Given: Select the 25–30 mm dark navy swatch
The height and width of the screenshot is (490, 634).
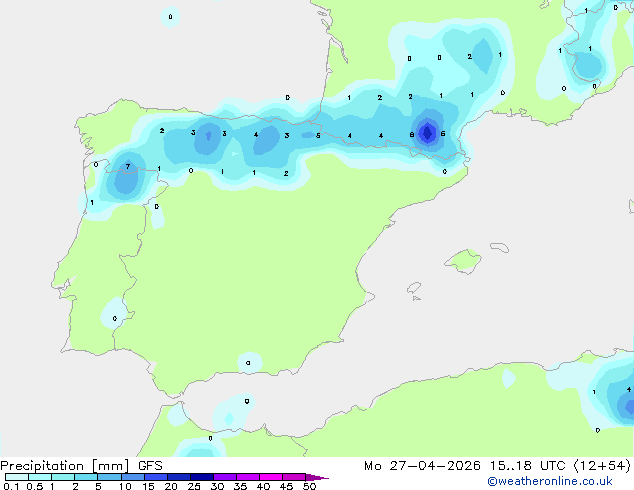Looking at the screenshot, I should tap(201, 477).
